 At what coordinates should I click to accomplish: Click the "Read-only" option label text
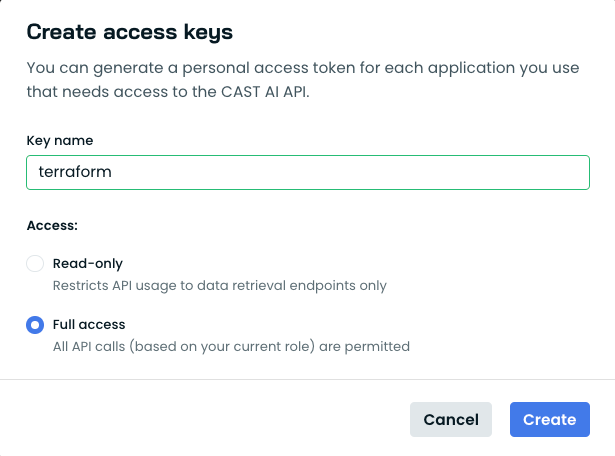pos(87,264)
